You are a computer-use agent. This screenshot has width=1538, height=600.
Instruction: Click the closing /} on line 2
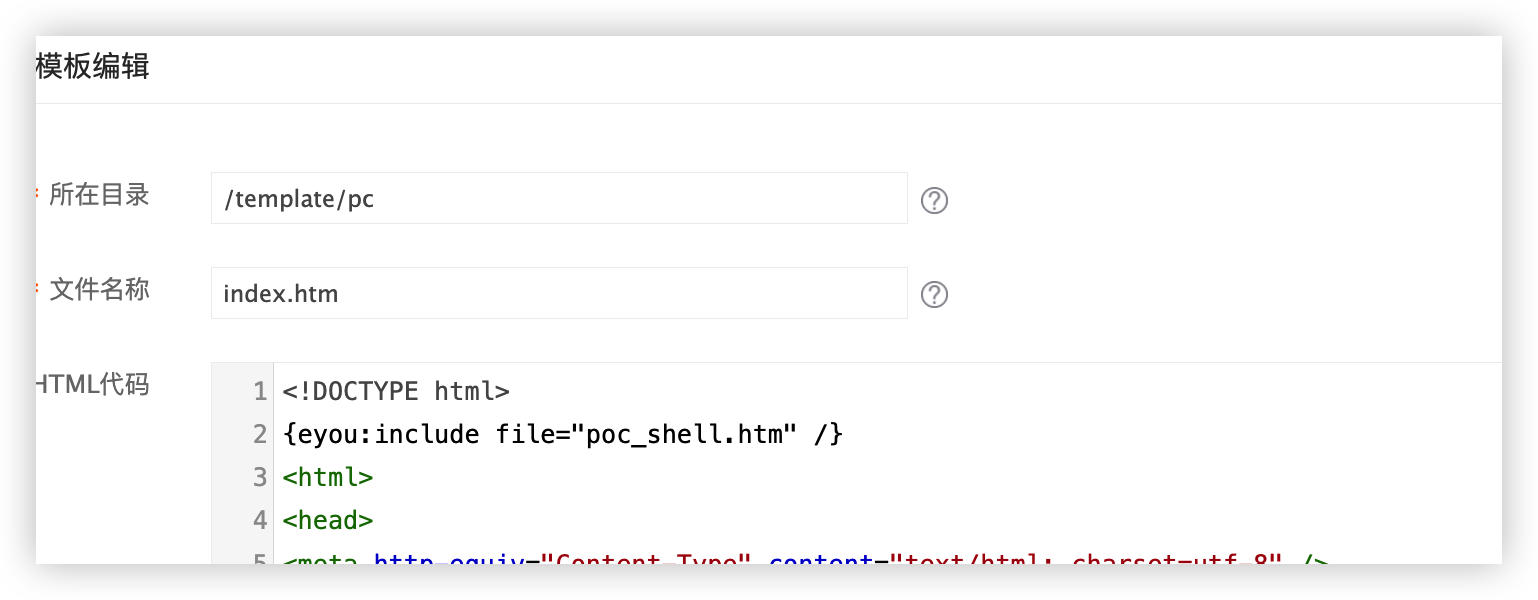[x=830, y=434]
